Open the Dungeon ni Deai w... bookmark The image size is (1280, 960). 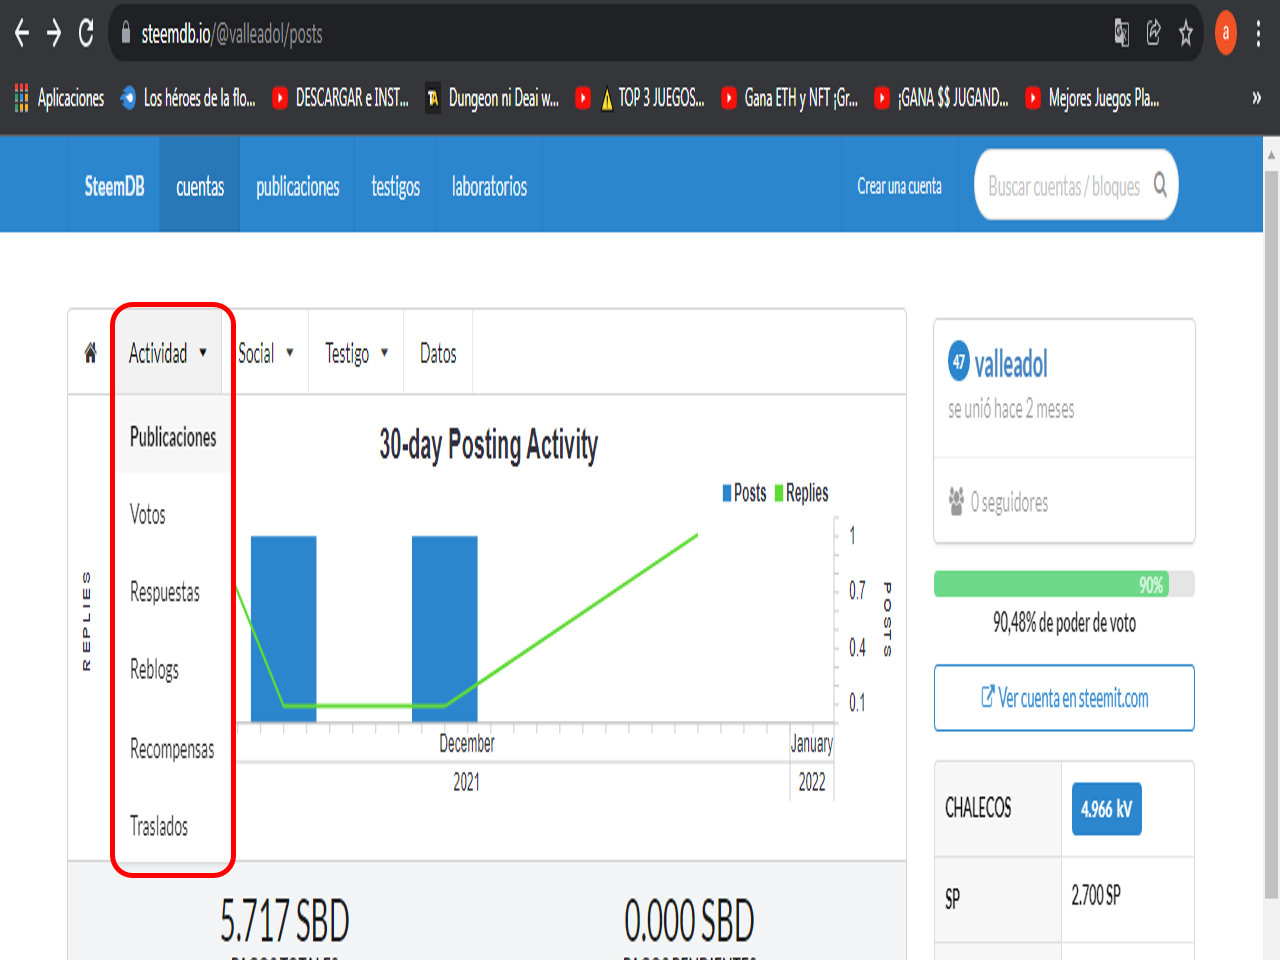click(x=493, y=98)
